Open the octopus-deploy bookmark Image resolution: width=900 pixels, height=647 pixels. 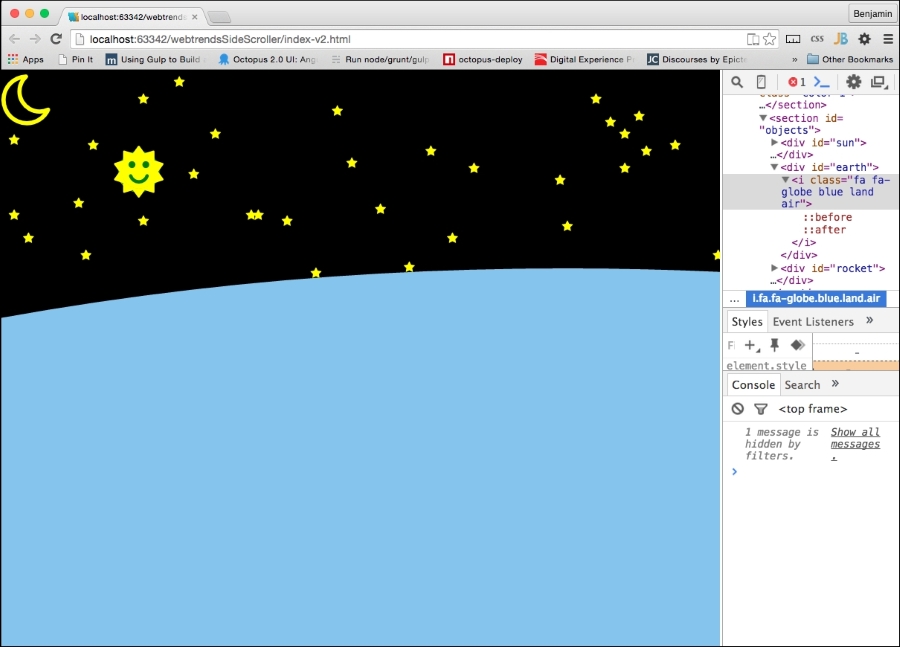pos(483,59)
